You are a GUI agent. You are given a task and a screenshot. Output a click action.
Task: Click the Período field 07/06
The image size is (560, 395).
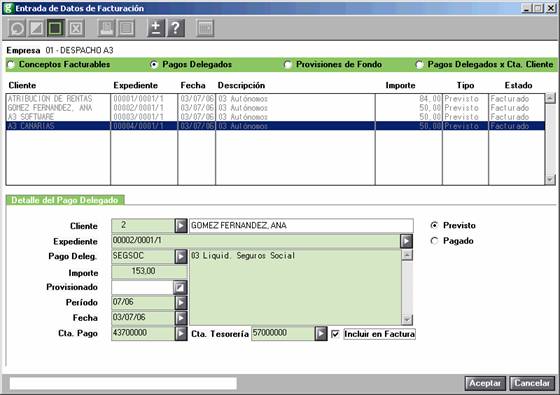143,302
